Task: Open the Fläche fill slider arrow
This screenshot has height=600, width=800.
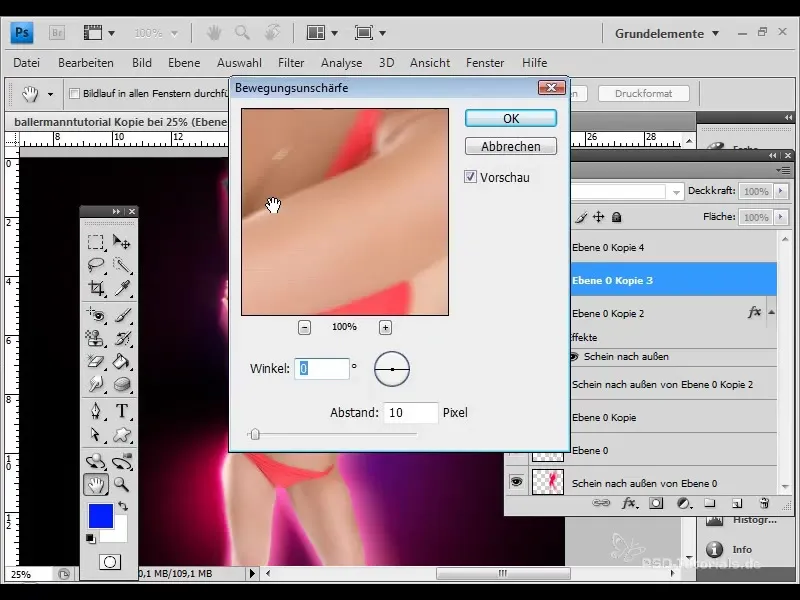Action: [780, 217]
